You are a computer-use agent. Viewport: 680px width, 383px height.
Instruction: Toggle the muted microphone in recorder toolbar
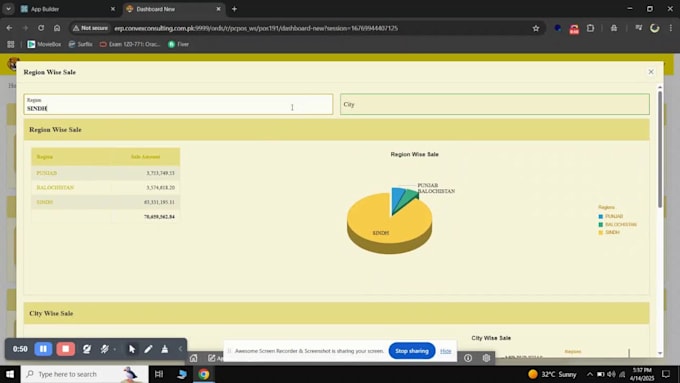105,349
